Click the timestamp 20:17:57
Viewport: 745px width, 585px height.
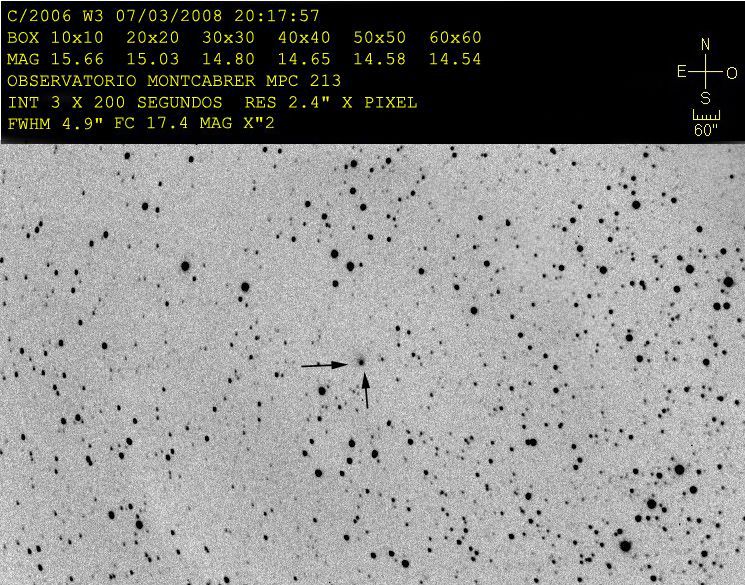pyautogui.click(x=277, y=16)
